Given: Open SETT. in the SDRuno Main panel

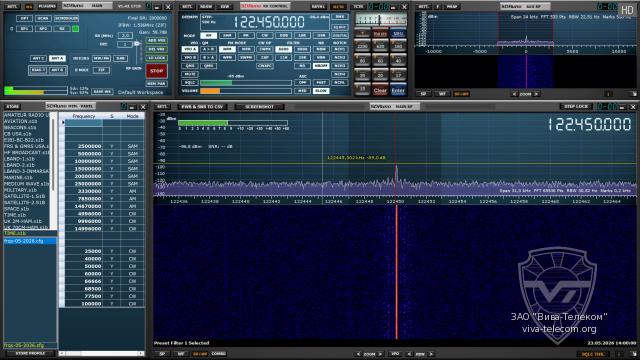Looking at the screenshot, I should point(12,7).
